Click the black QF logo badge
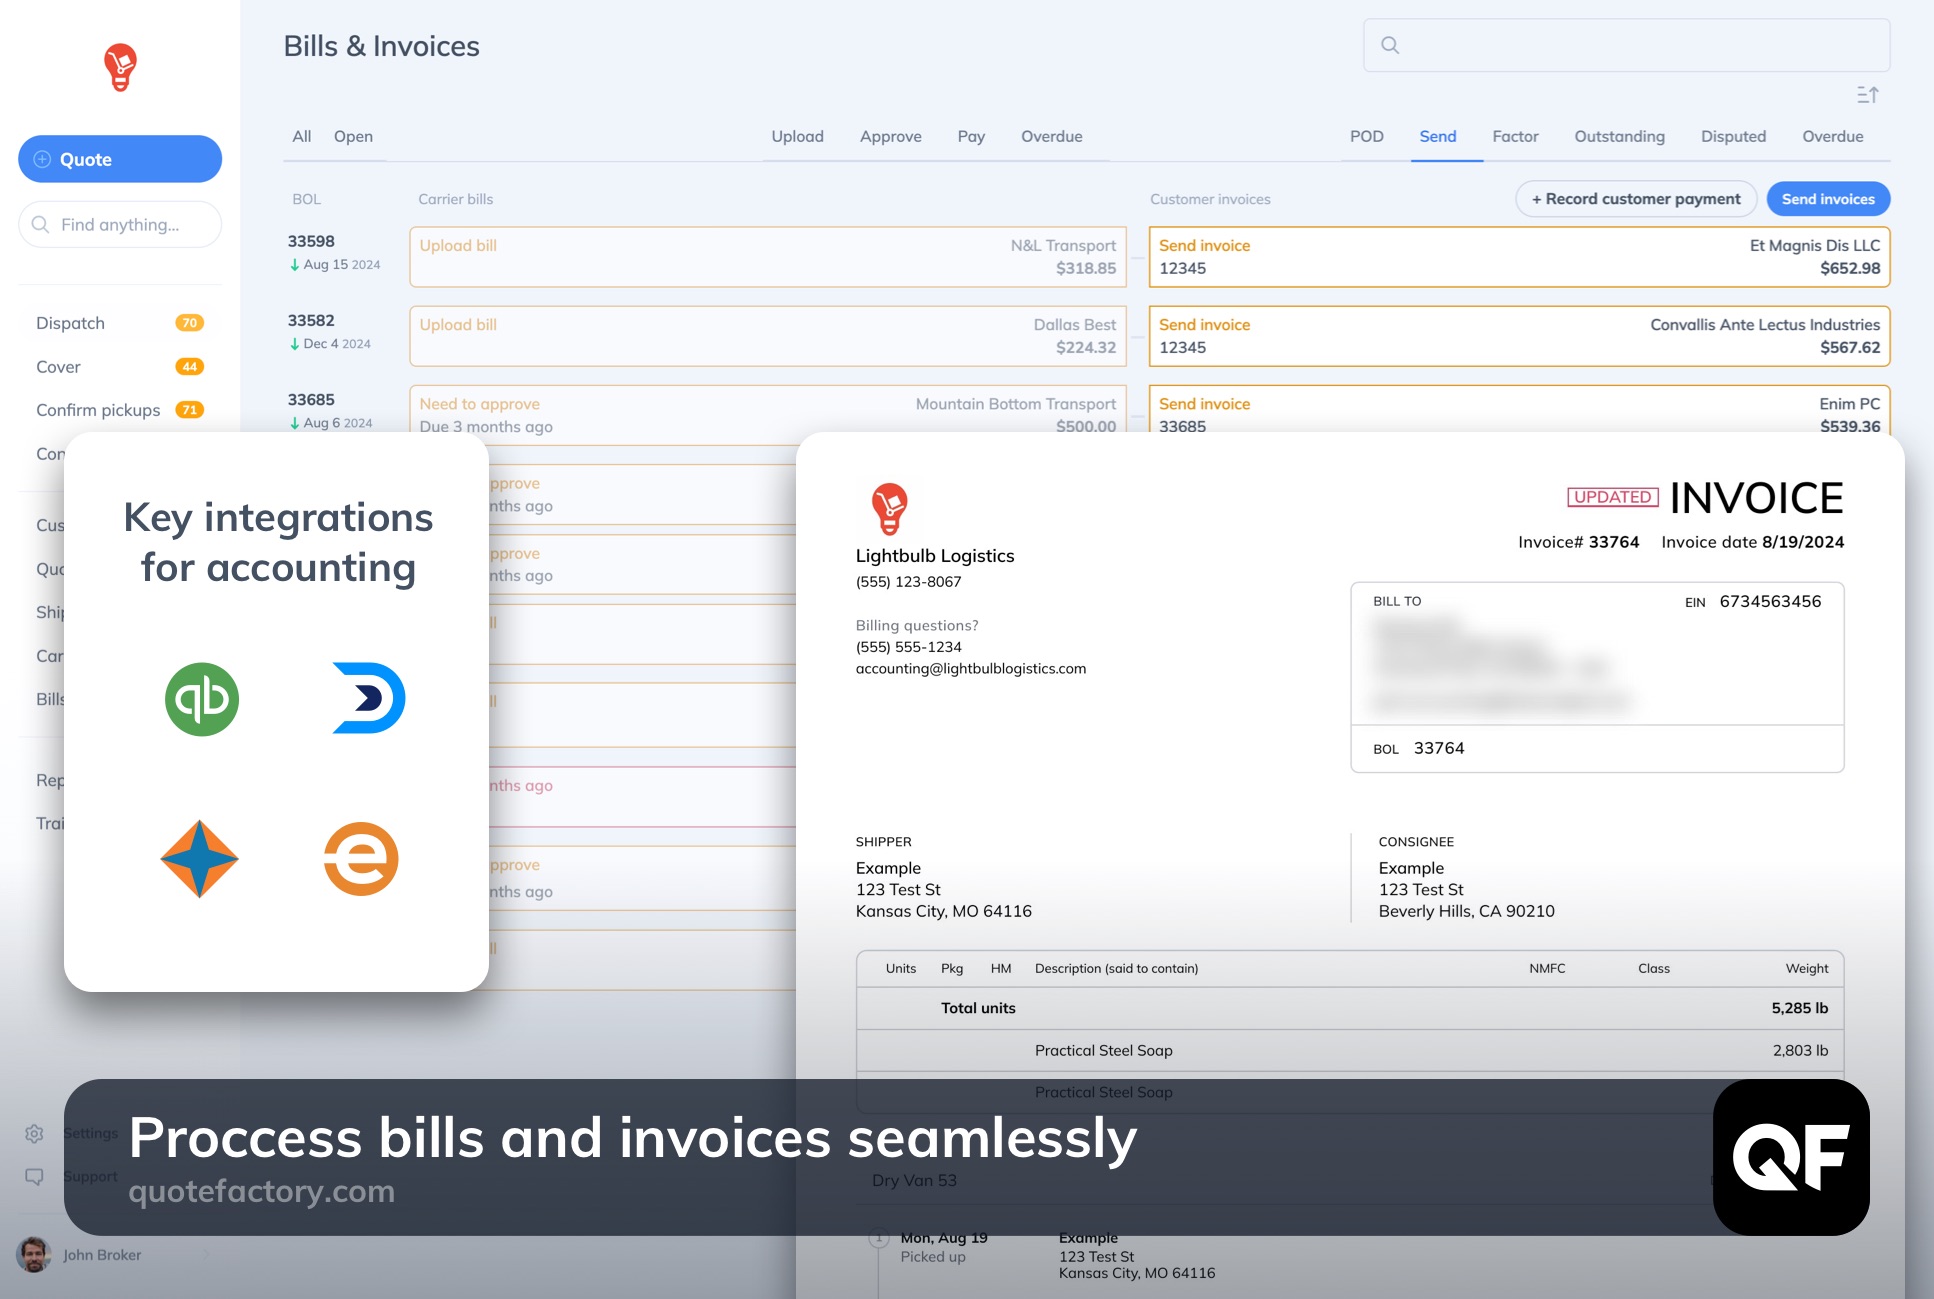Screen dimensions: 1934x1299 [1791, 1157]
